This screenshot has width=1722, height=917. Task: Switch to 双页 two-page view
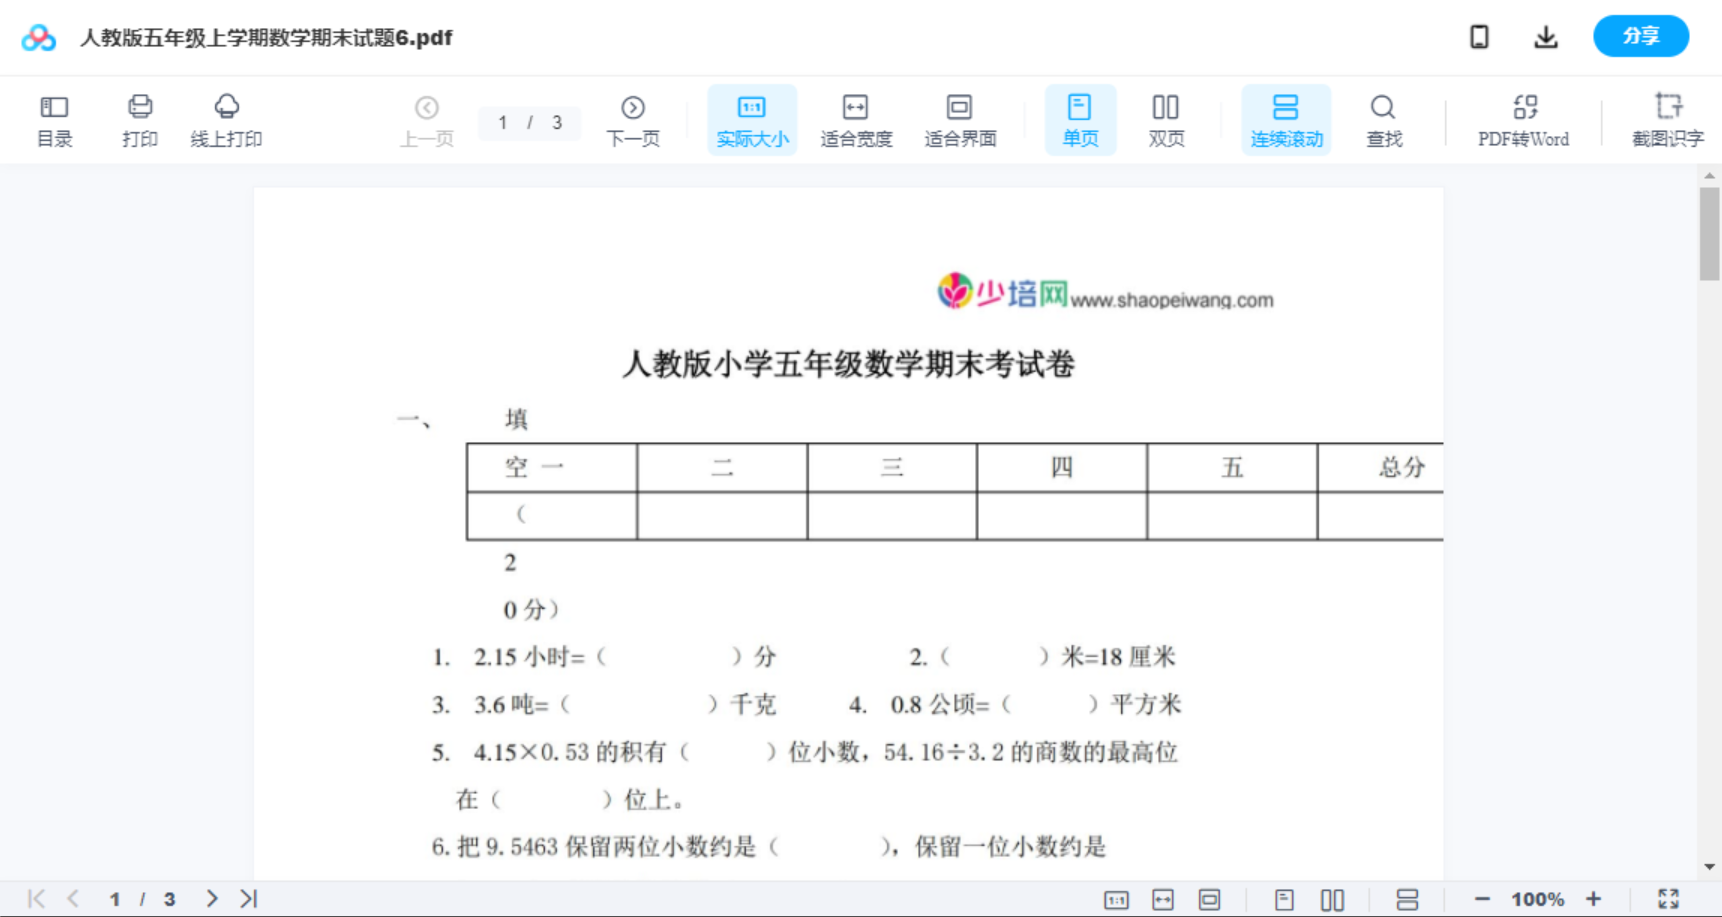[1166, 120]
